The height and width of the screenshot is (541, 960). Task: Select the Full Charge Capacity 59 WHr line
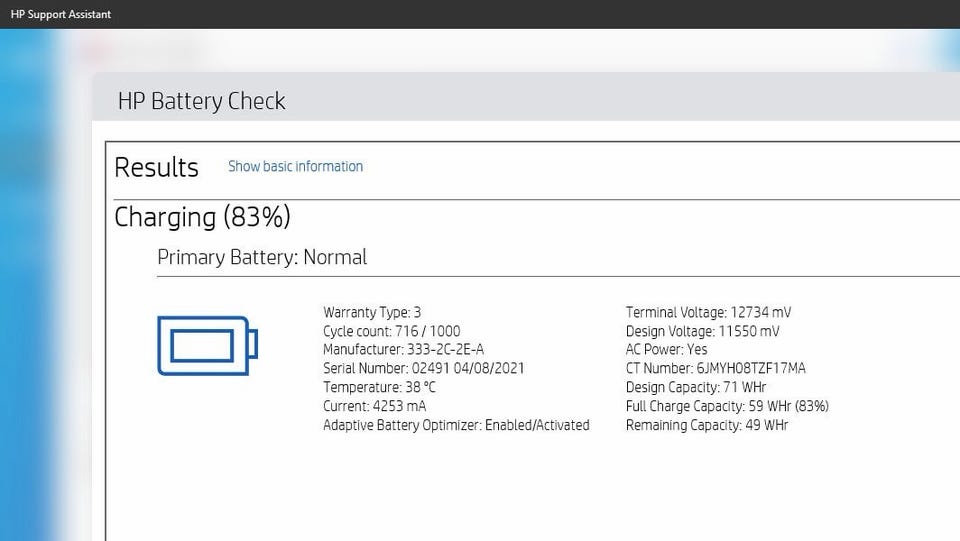[727, 406]
